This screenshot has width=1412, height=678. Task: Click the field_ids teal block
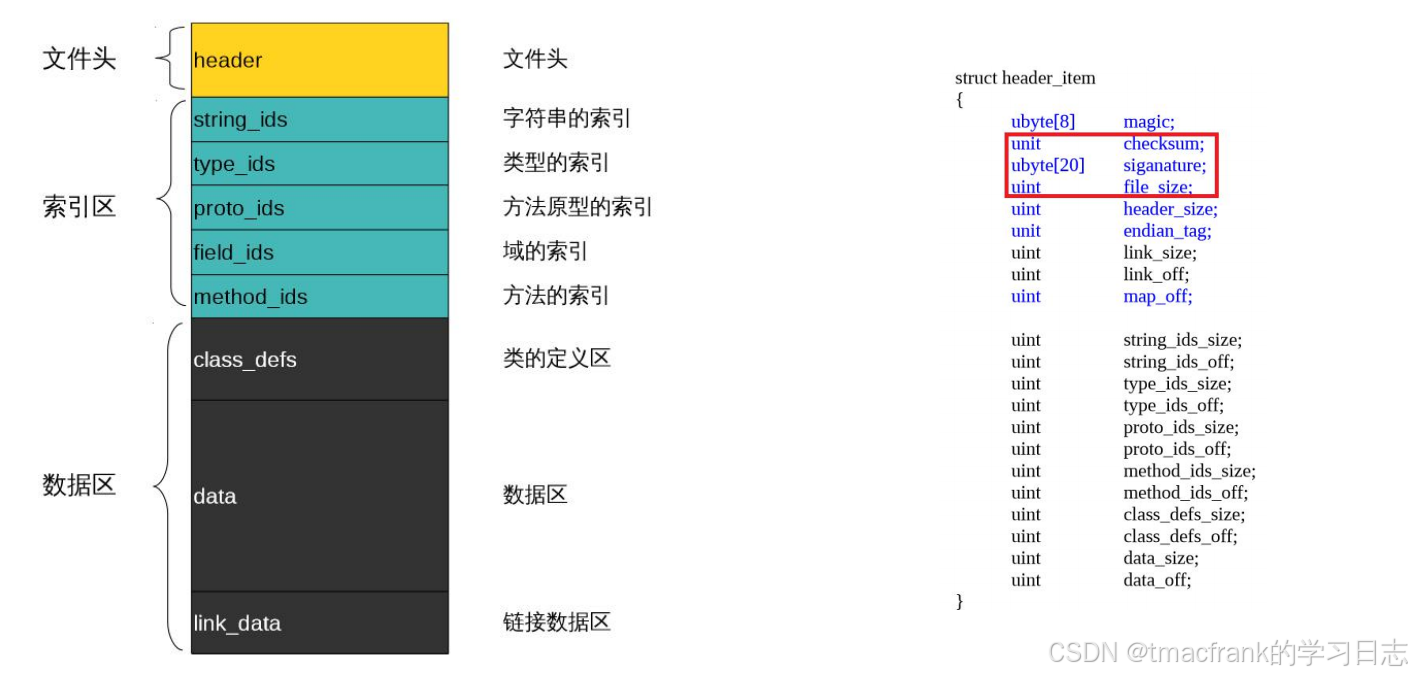point(320,252)
